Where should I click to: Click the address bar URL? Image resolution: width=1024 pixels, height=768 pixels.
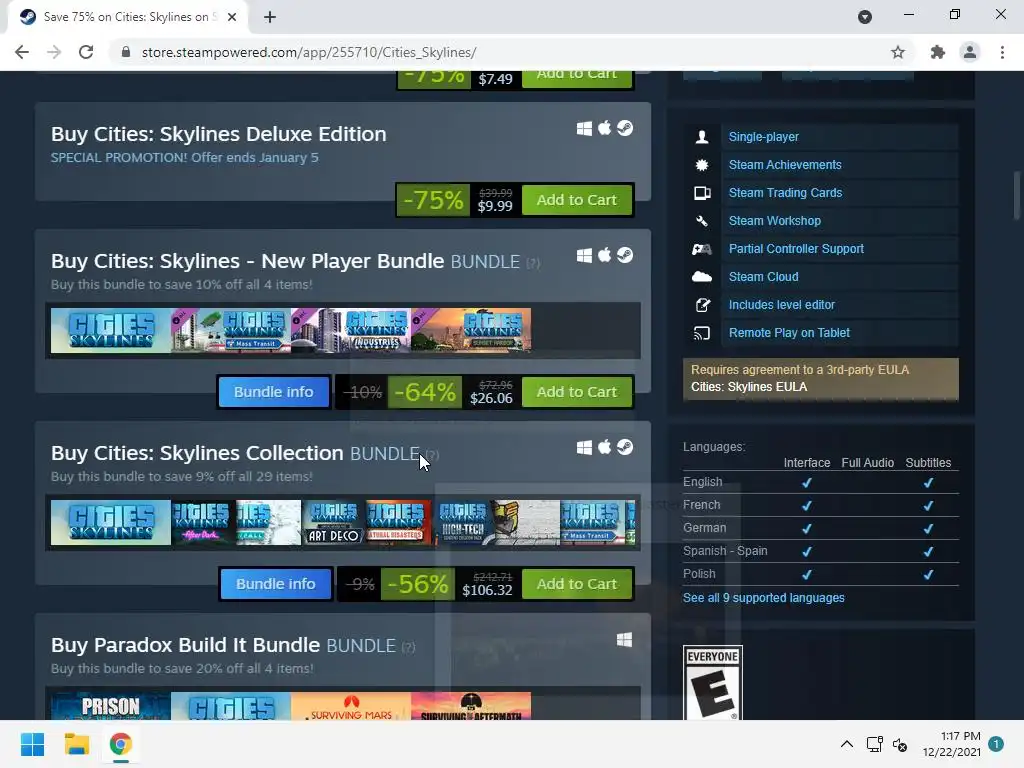click(309, 52)
